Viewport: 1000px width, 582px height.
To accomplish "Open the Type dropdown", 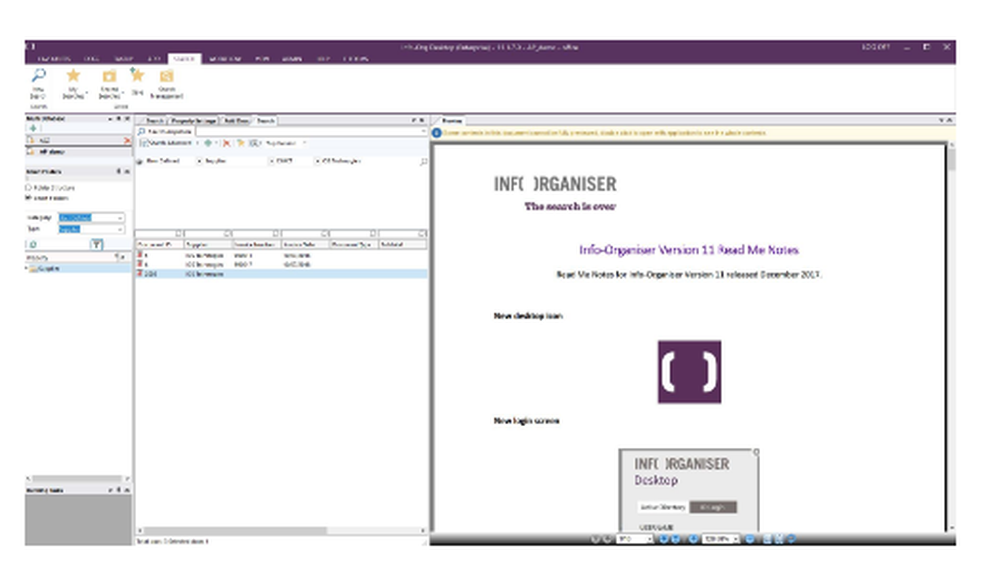I will click(120, 229).
